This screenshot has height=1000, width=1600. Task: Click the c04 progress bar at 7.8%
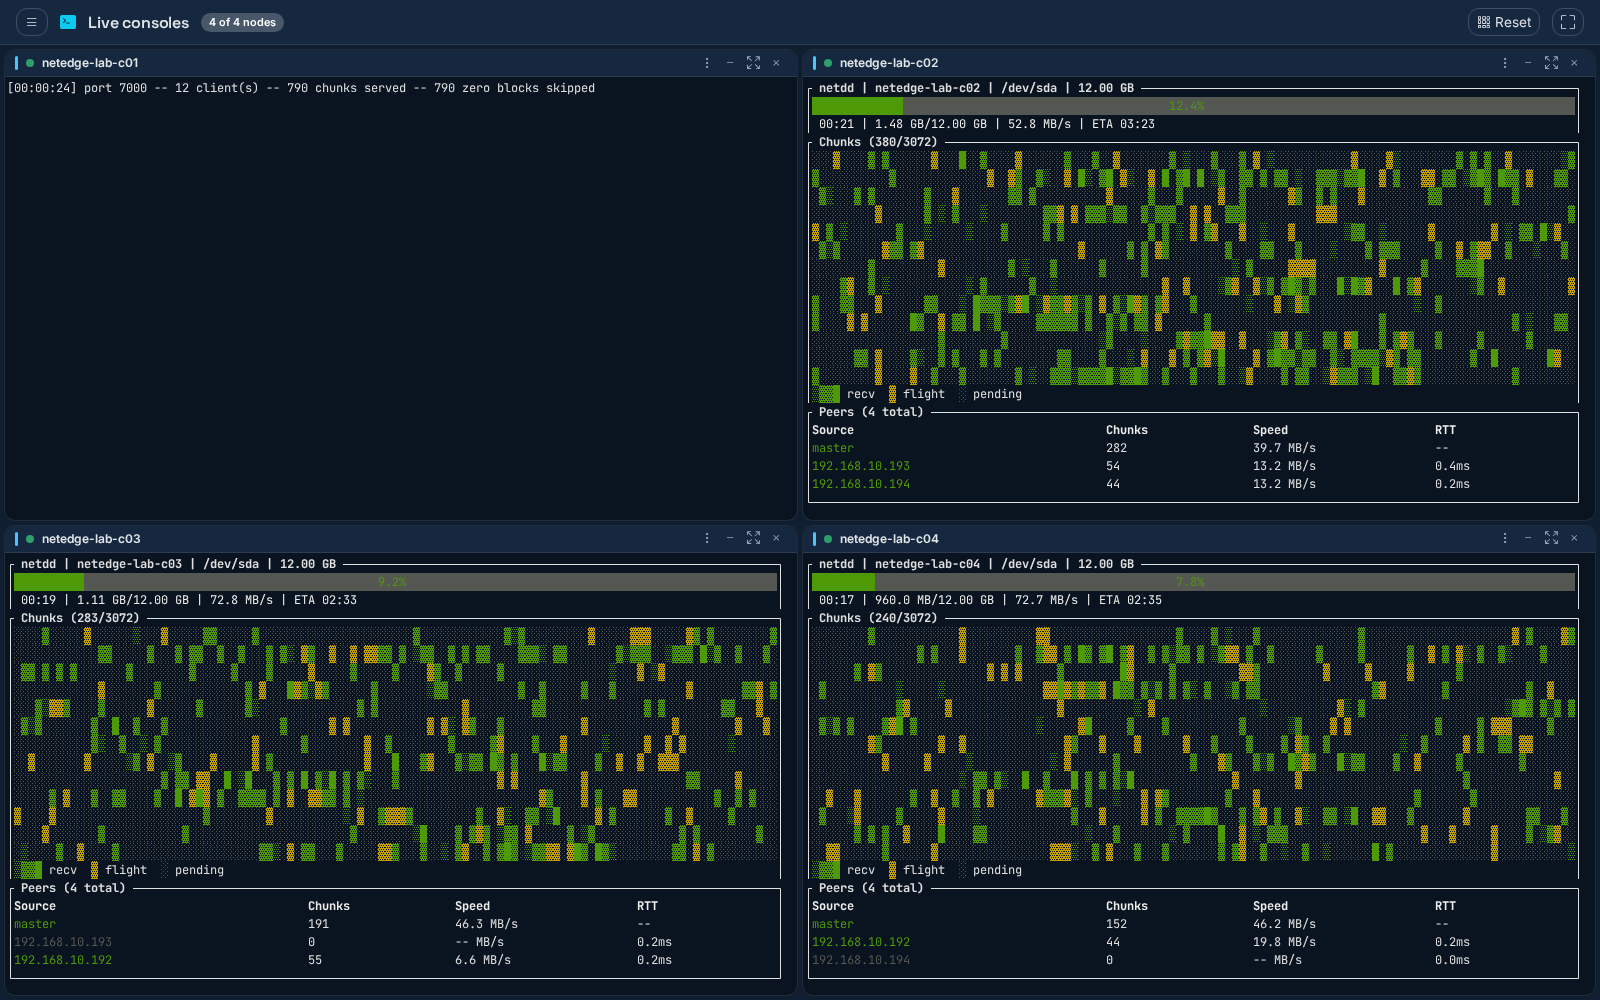coord(1193,582)
